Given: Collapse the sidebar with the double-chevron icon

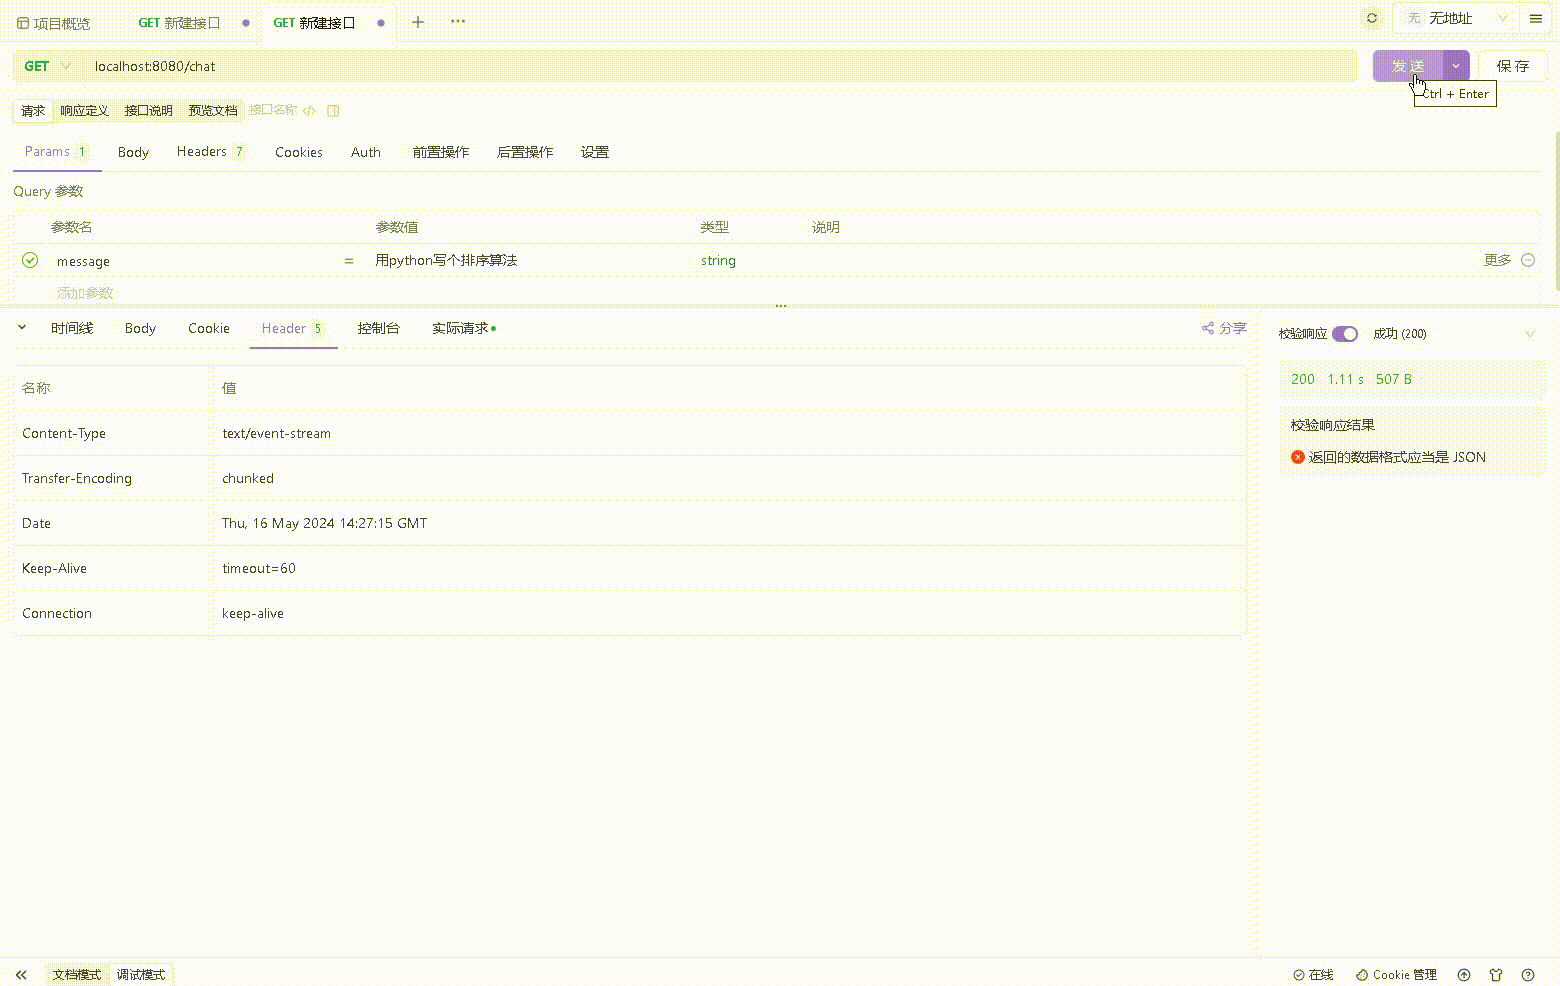Looking at the screenshot, I should coord(21,974).
